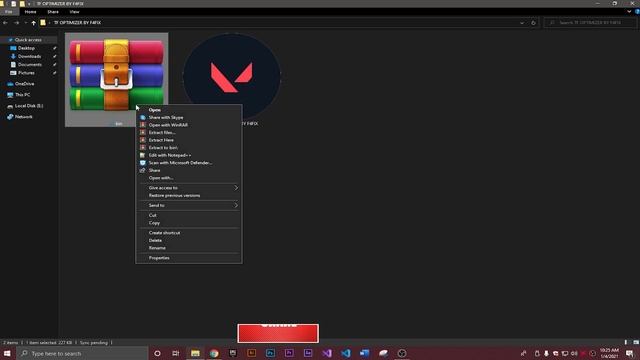Open the recent locations dropdown

25,23
